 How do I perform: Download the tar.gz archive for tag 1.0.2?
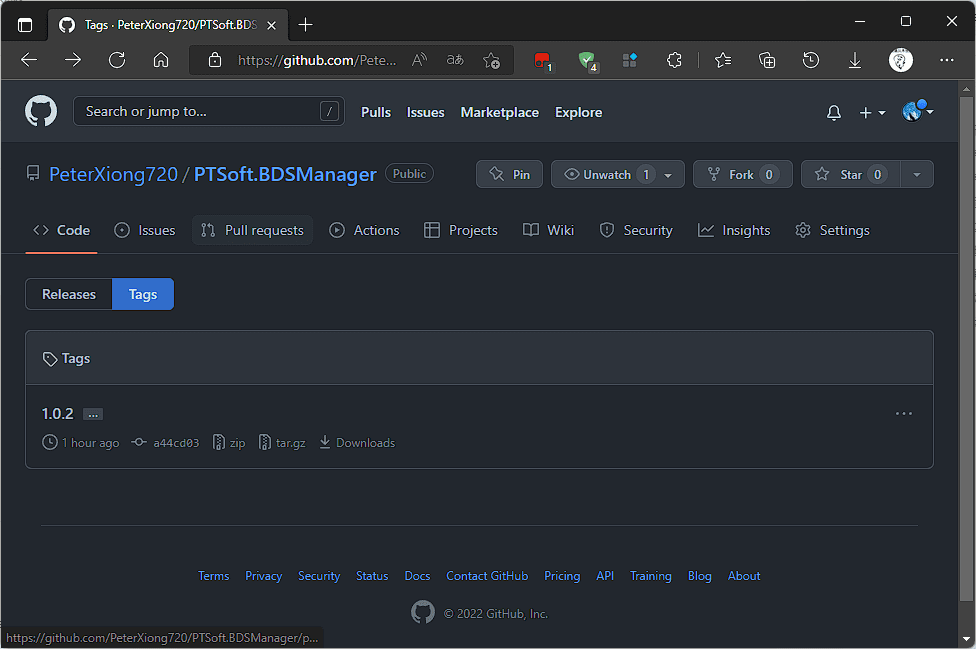coord(282,442)
